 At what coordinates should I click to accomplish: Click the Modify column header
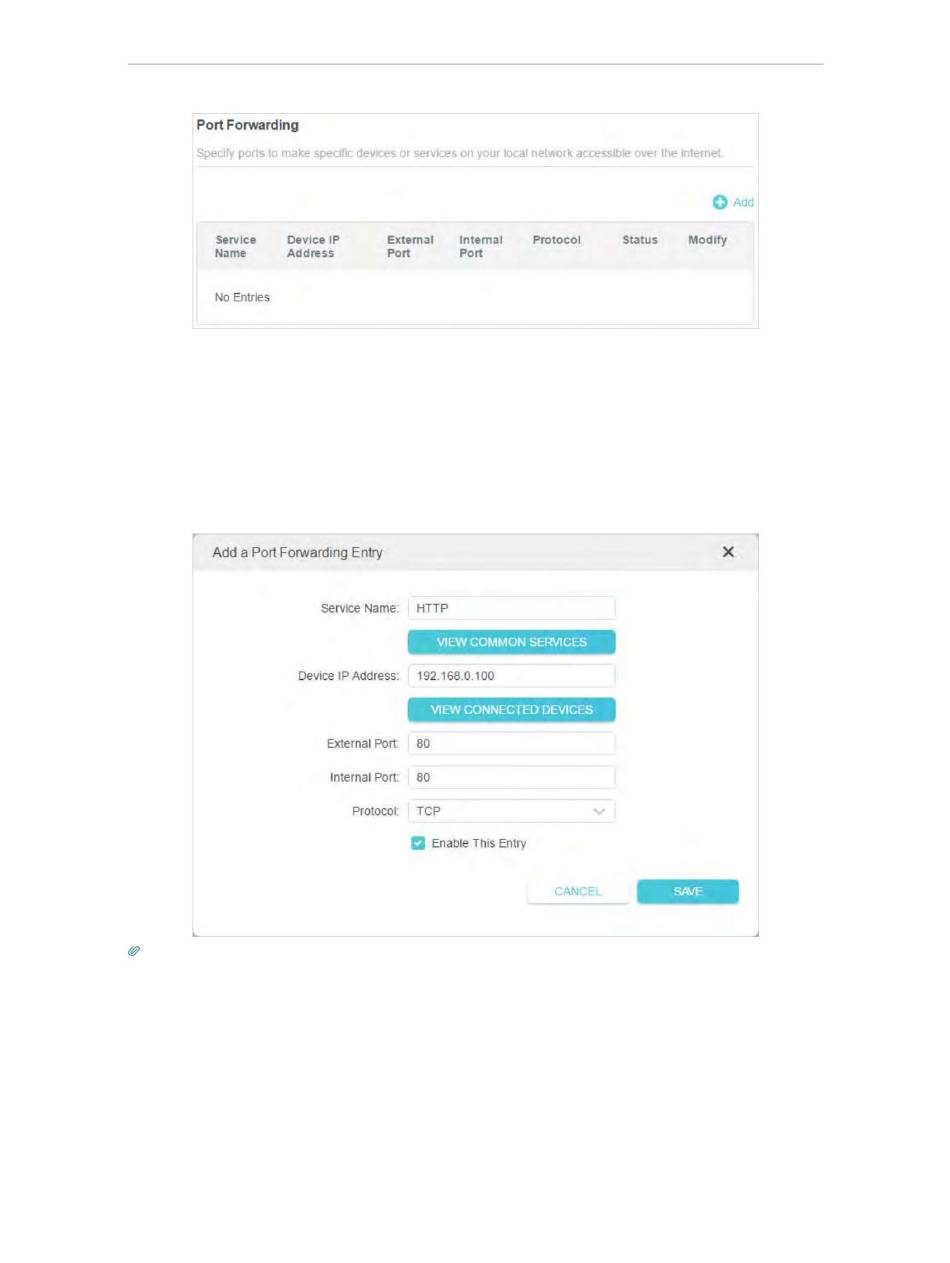tap(707, 241)
